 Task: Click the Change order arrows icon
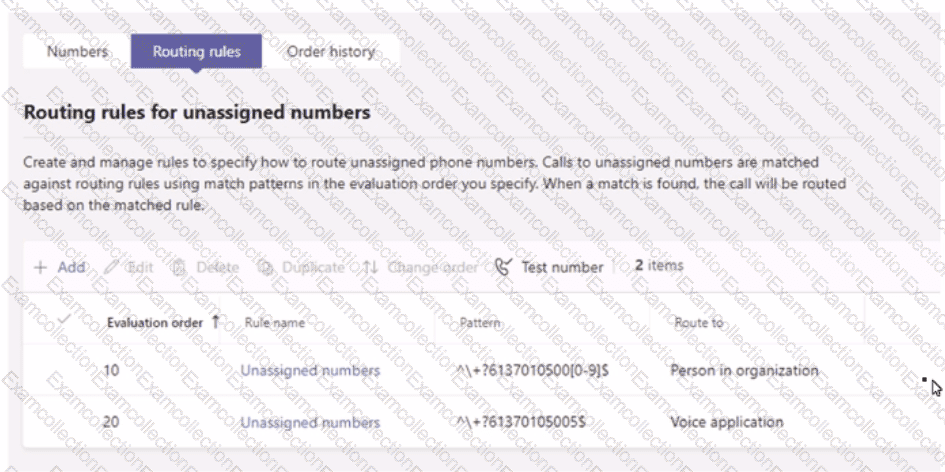pyautogui.click(x=370, y=268)
